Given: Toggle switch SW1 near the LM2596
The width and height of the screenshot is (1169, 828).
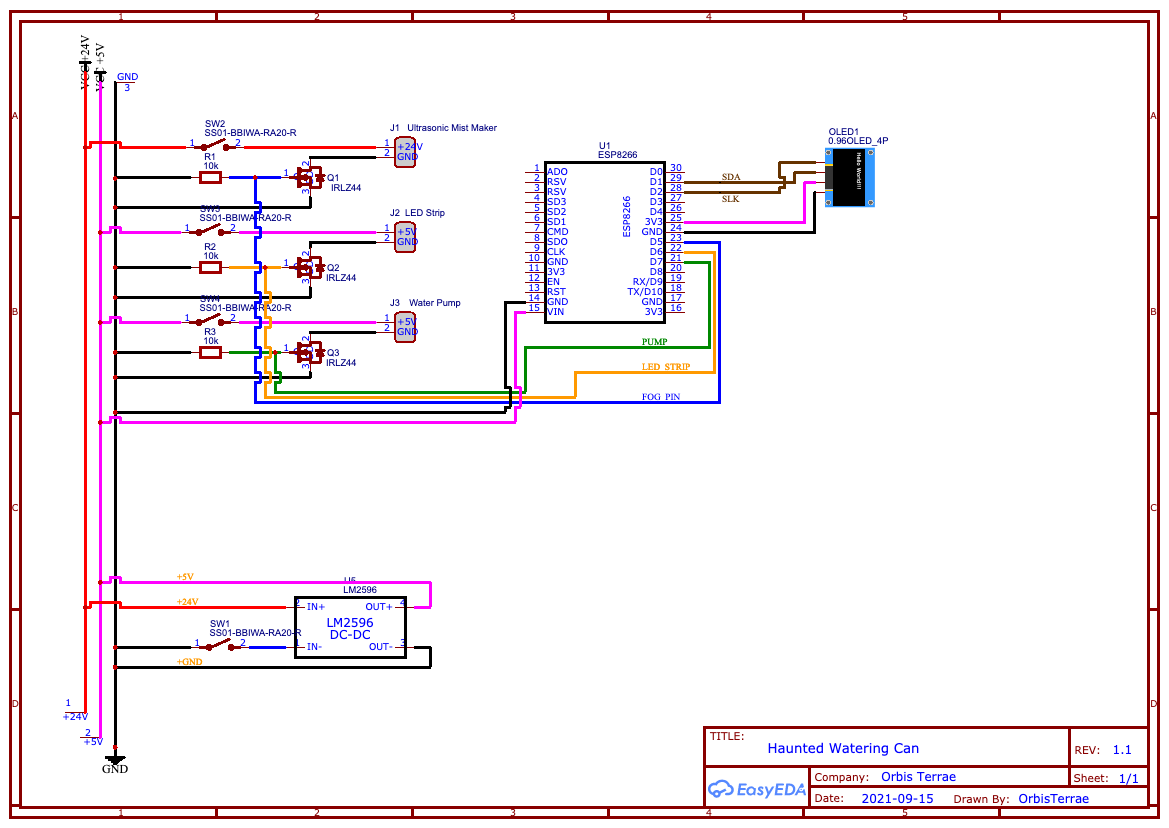Looking at the screenshot, I should point(220,644).
